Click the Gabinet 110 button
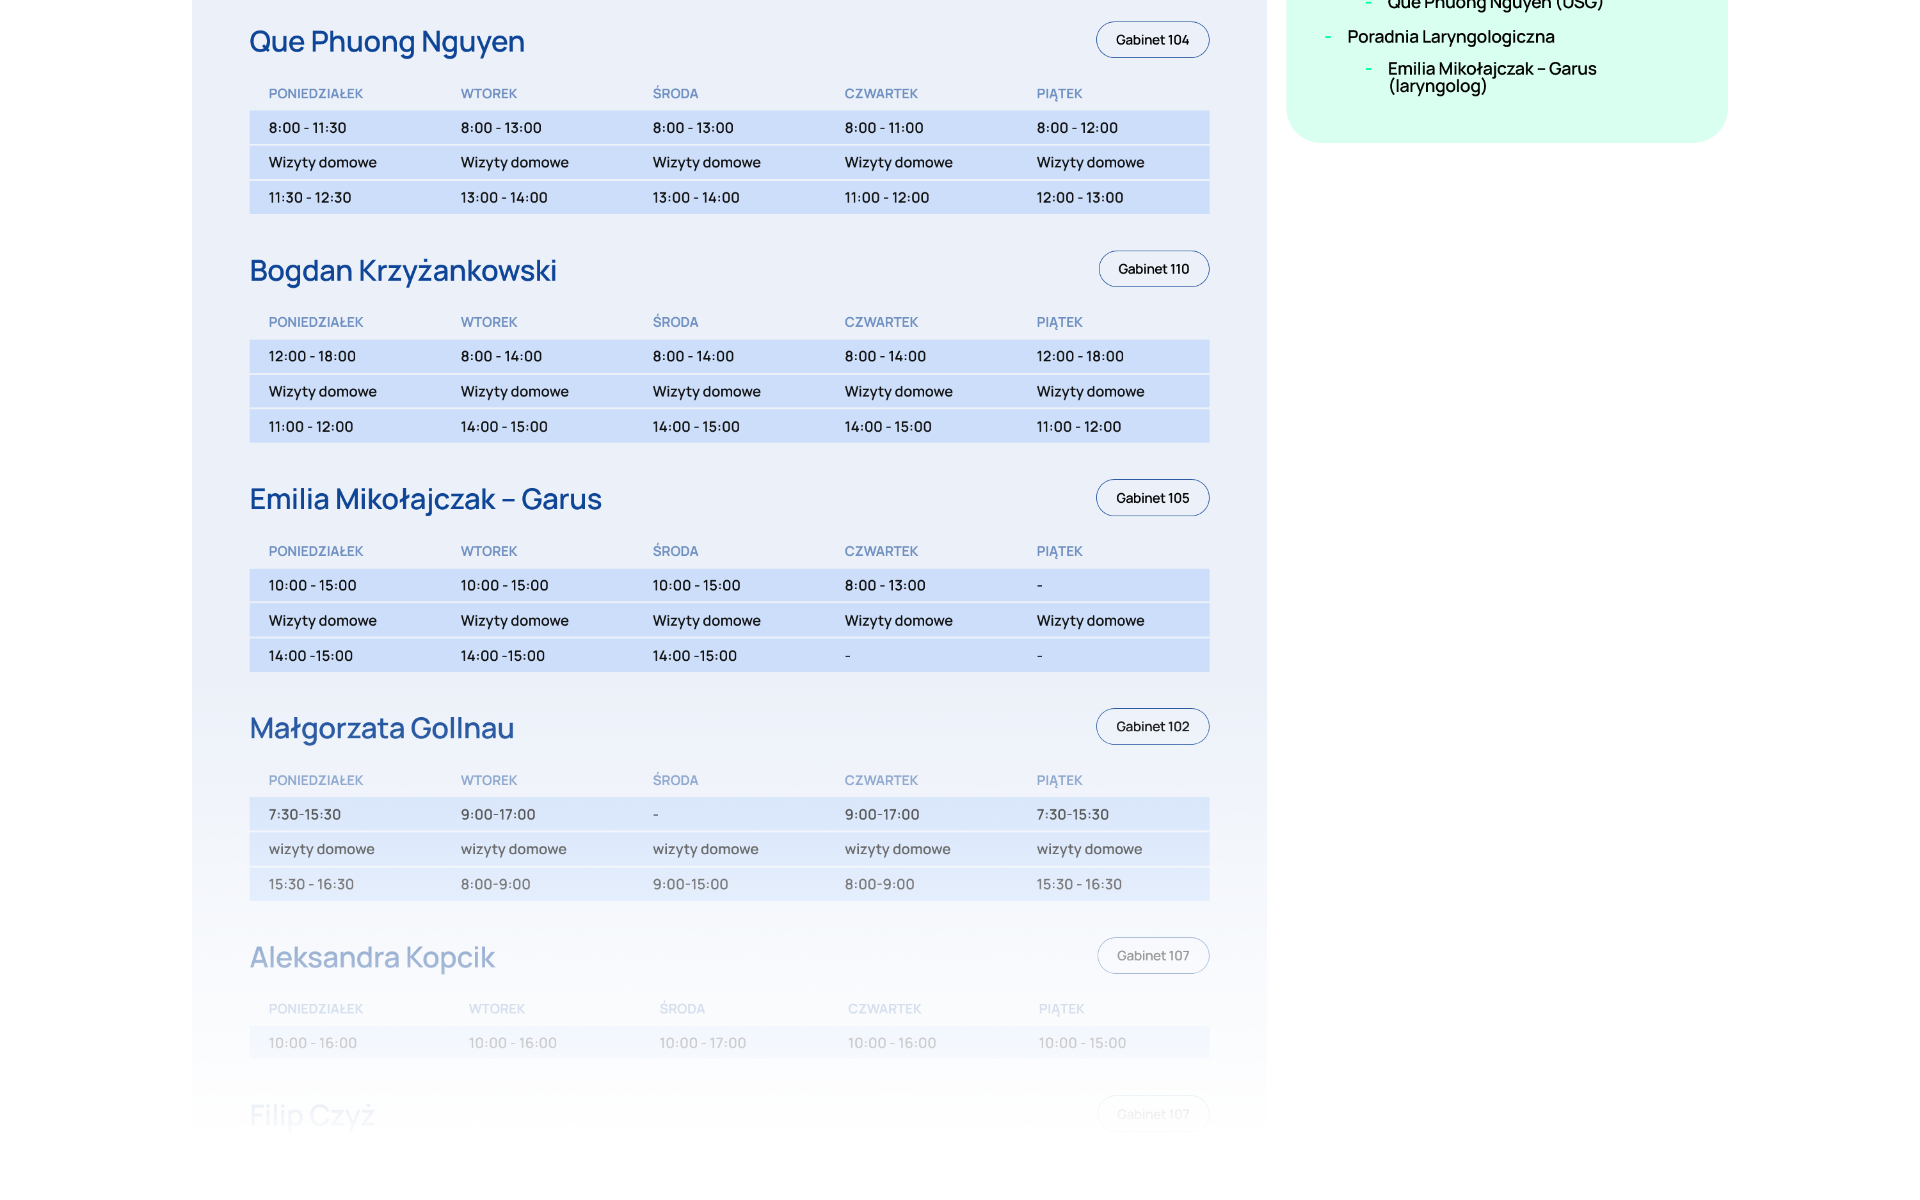 tap(1153, 269)
